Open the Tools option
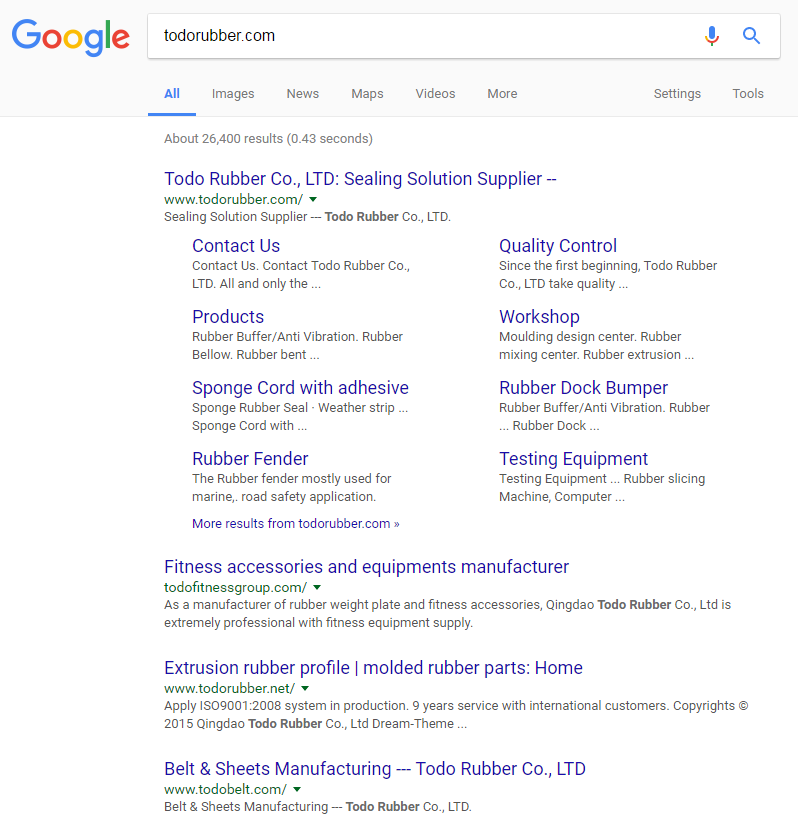Image resolution: width=798 pixels, height=829 pixels. pos(748,94)
